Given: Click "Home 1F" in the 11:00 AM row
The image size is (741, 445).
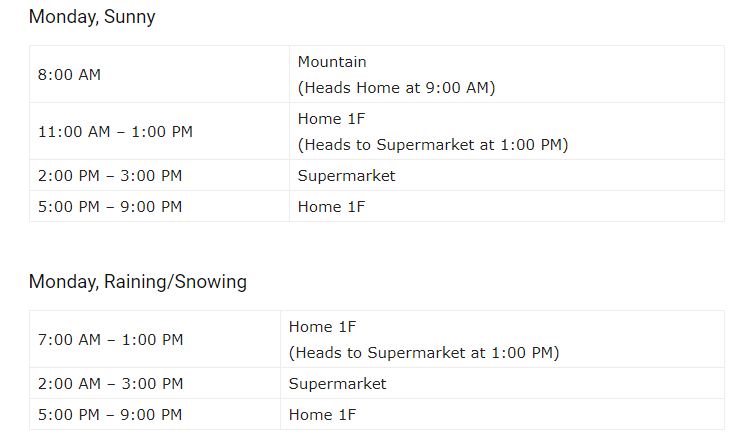Looking at the screenshot, I should (x=331, y=119).
